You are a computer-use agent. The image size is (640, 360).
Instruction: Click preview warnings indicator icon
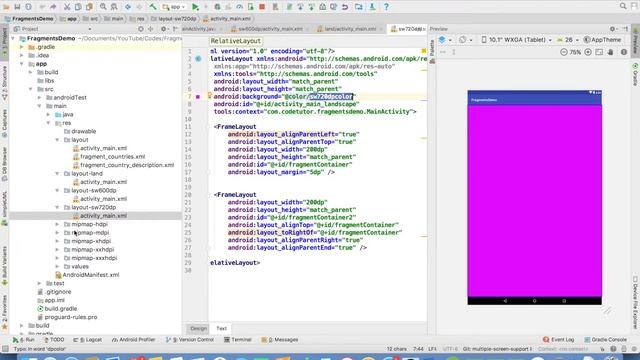coord(624,52)
